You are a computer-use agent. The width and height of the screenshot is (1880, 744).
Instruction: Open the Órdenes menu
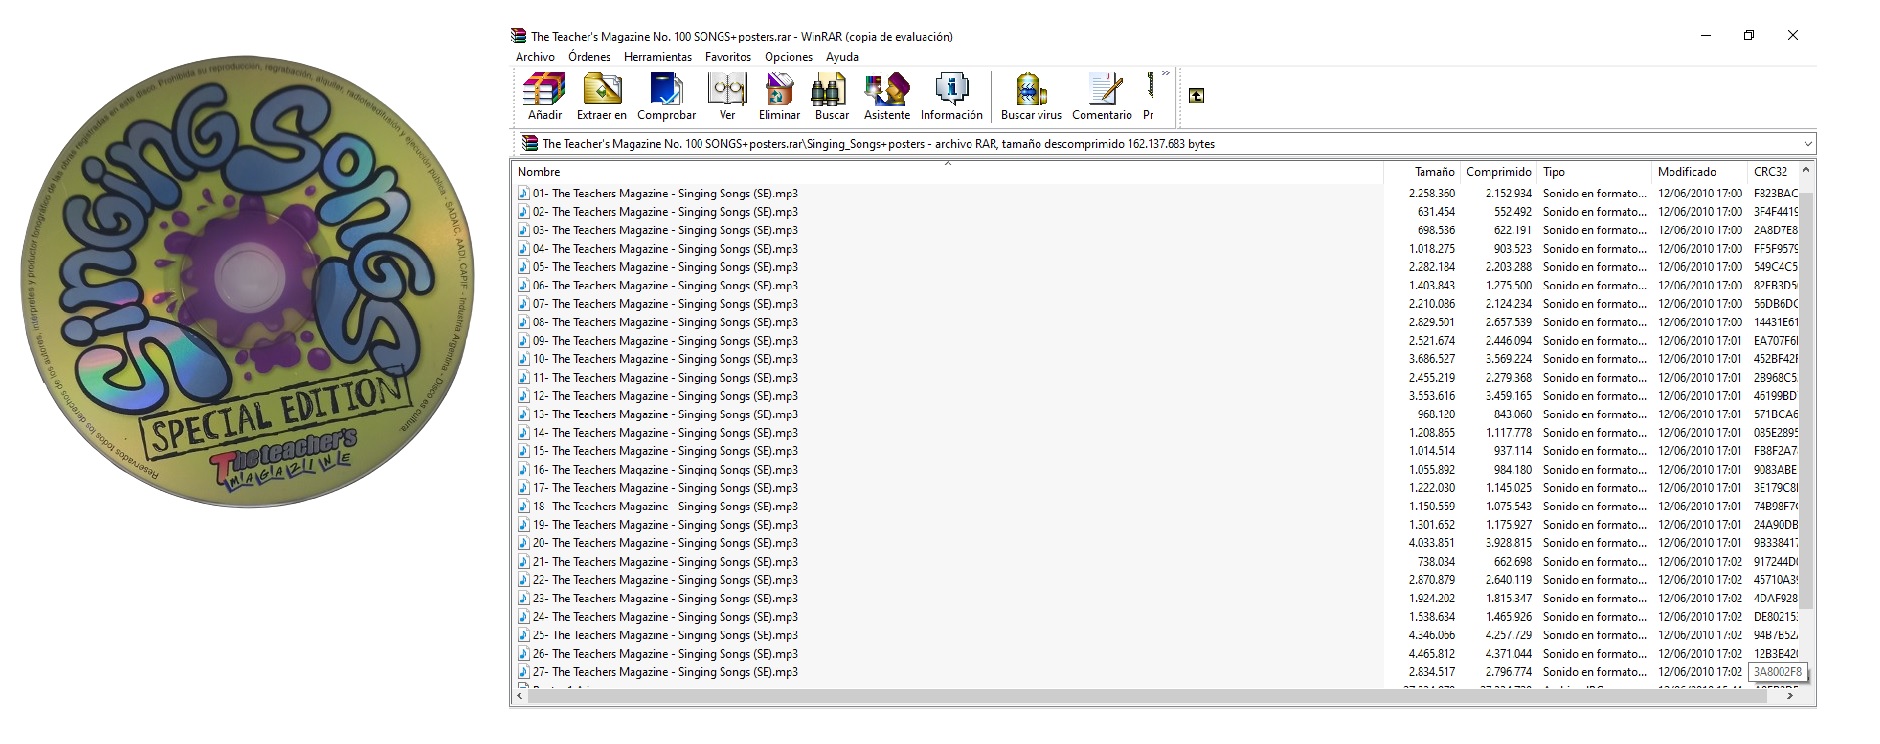coord(589,57)
